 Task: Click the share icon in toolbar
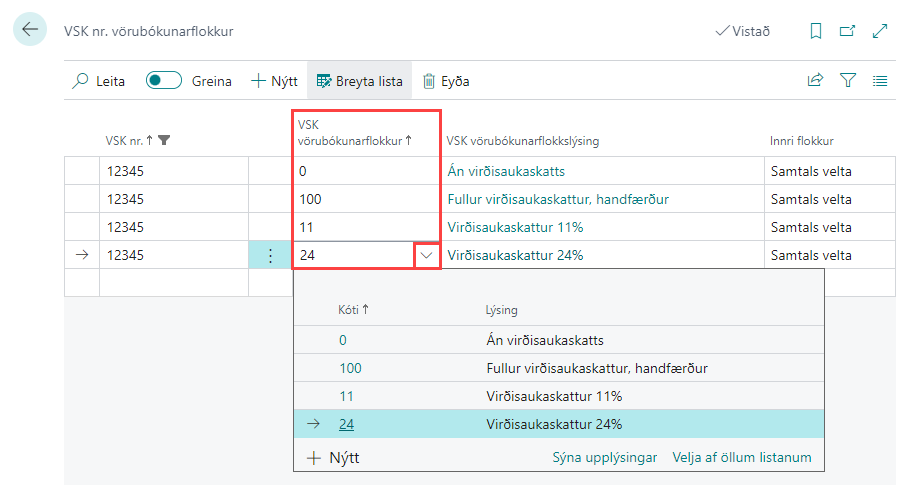815,81
